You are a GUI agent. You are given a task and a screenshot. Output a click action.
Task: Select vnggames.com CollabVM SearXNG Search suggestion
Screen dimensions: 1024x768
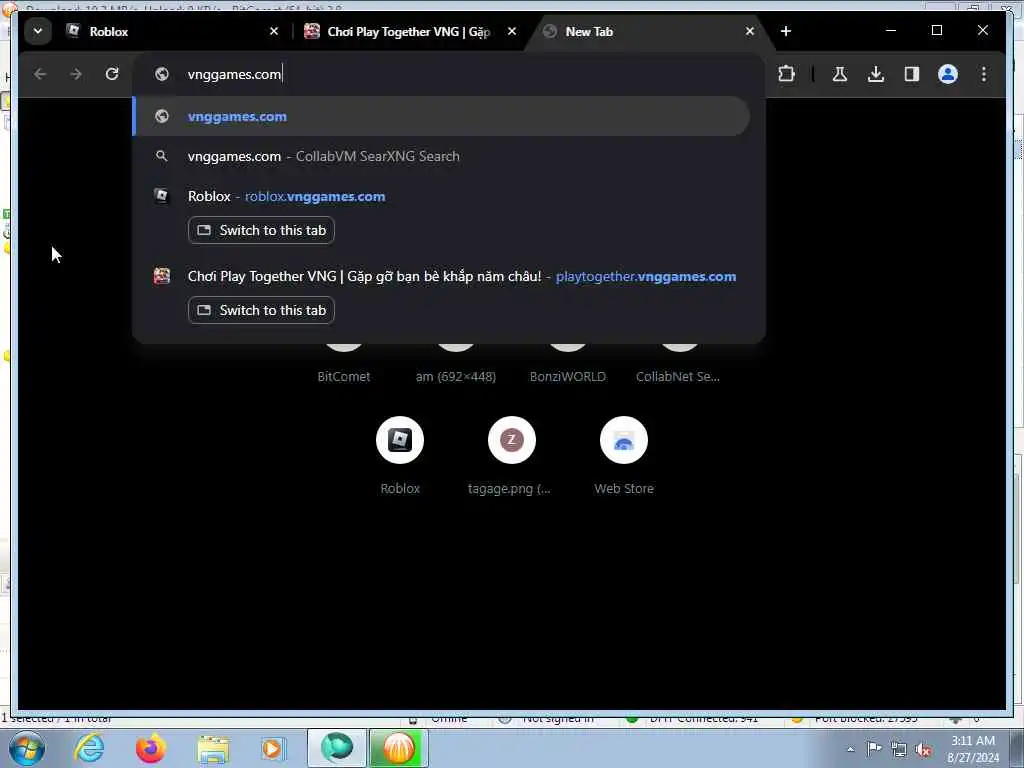click(441, 156)
